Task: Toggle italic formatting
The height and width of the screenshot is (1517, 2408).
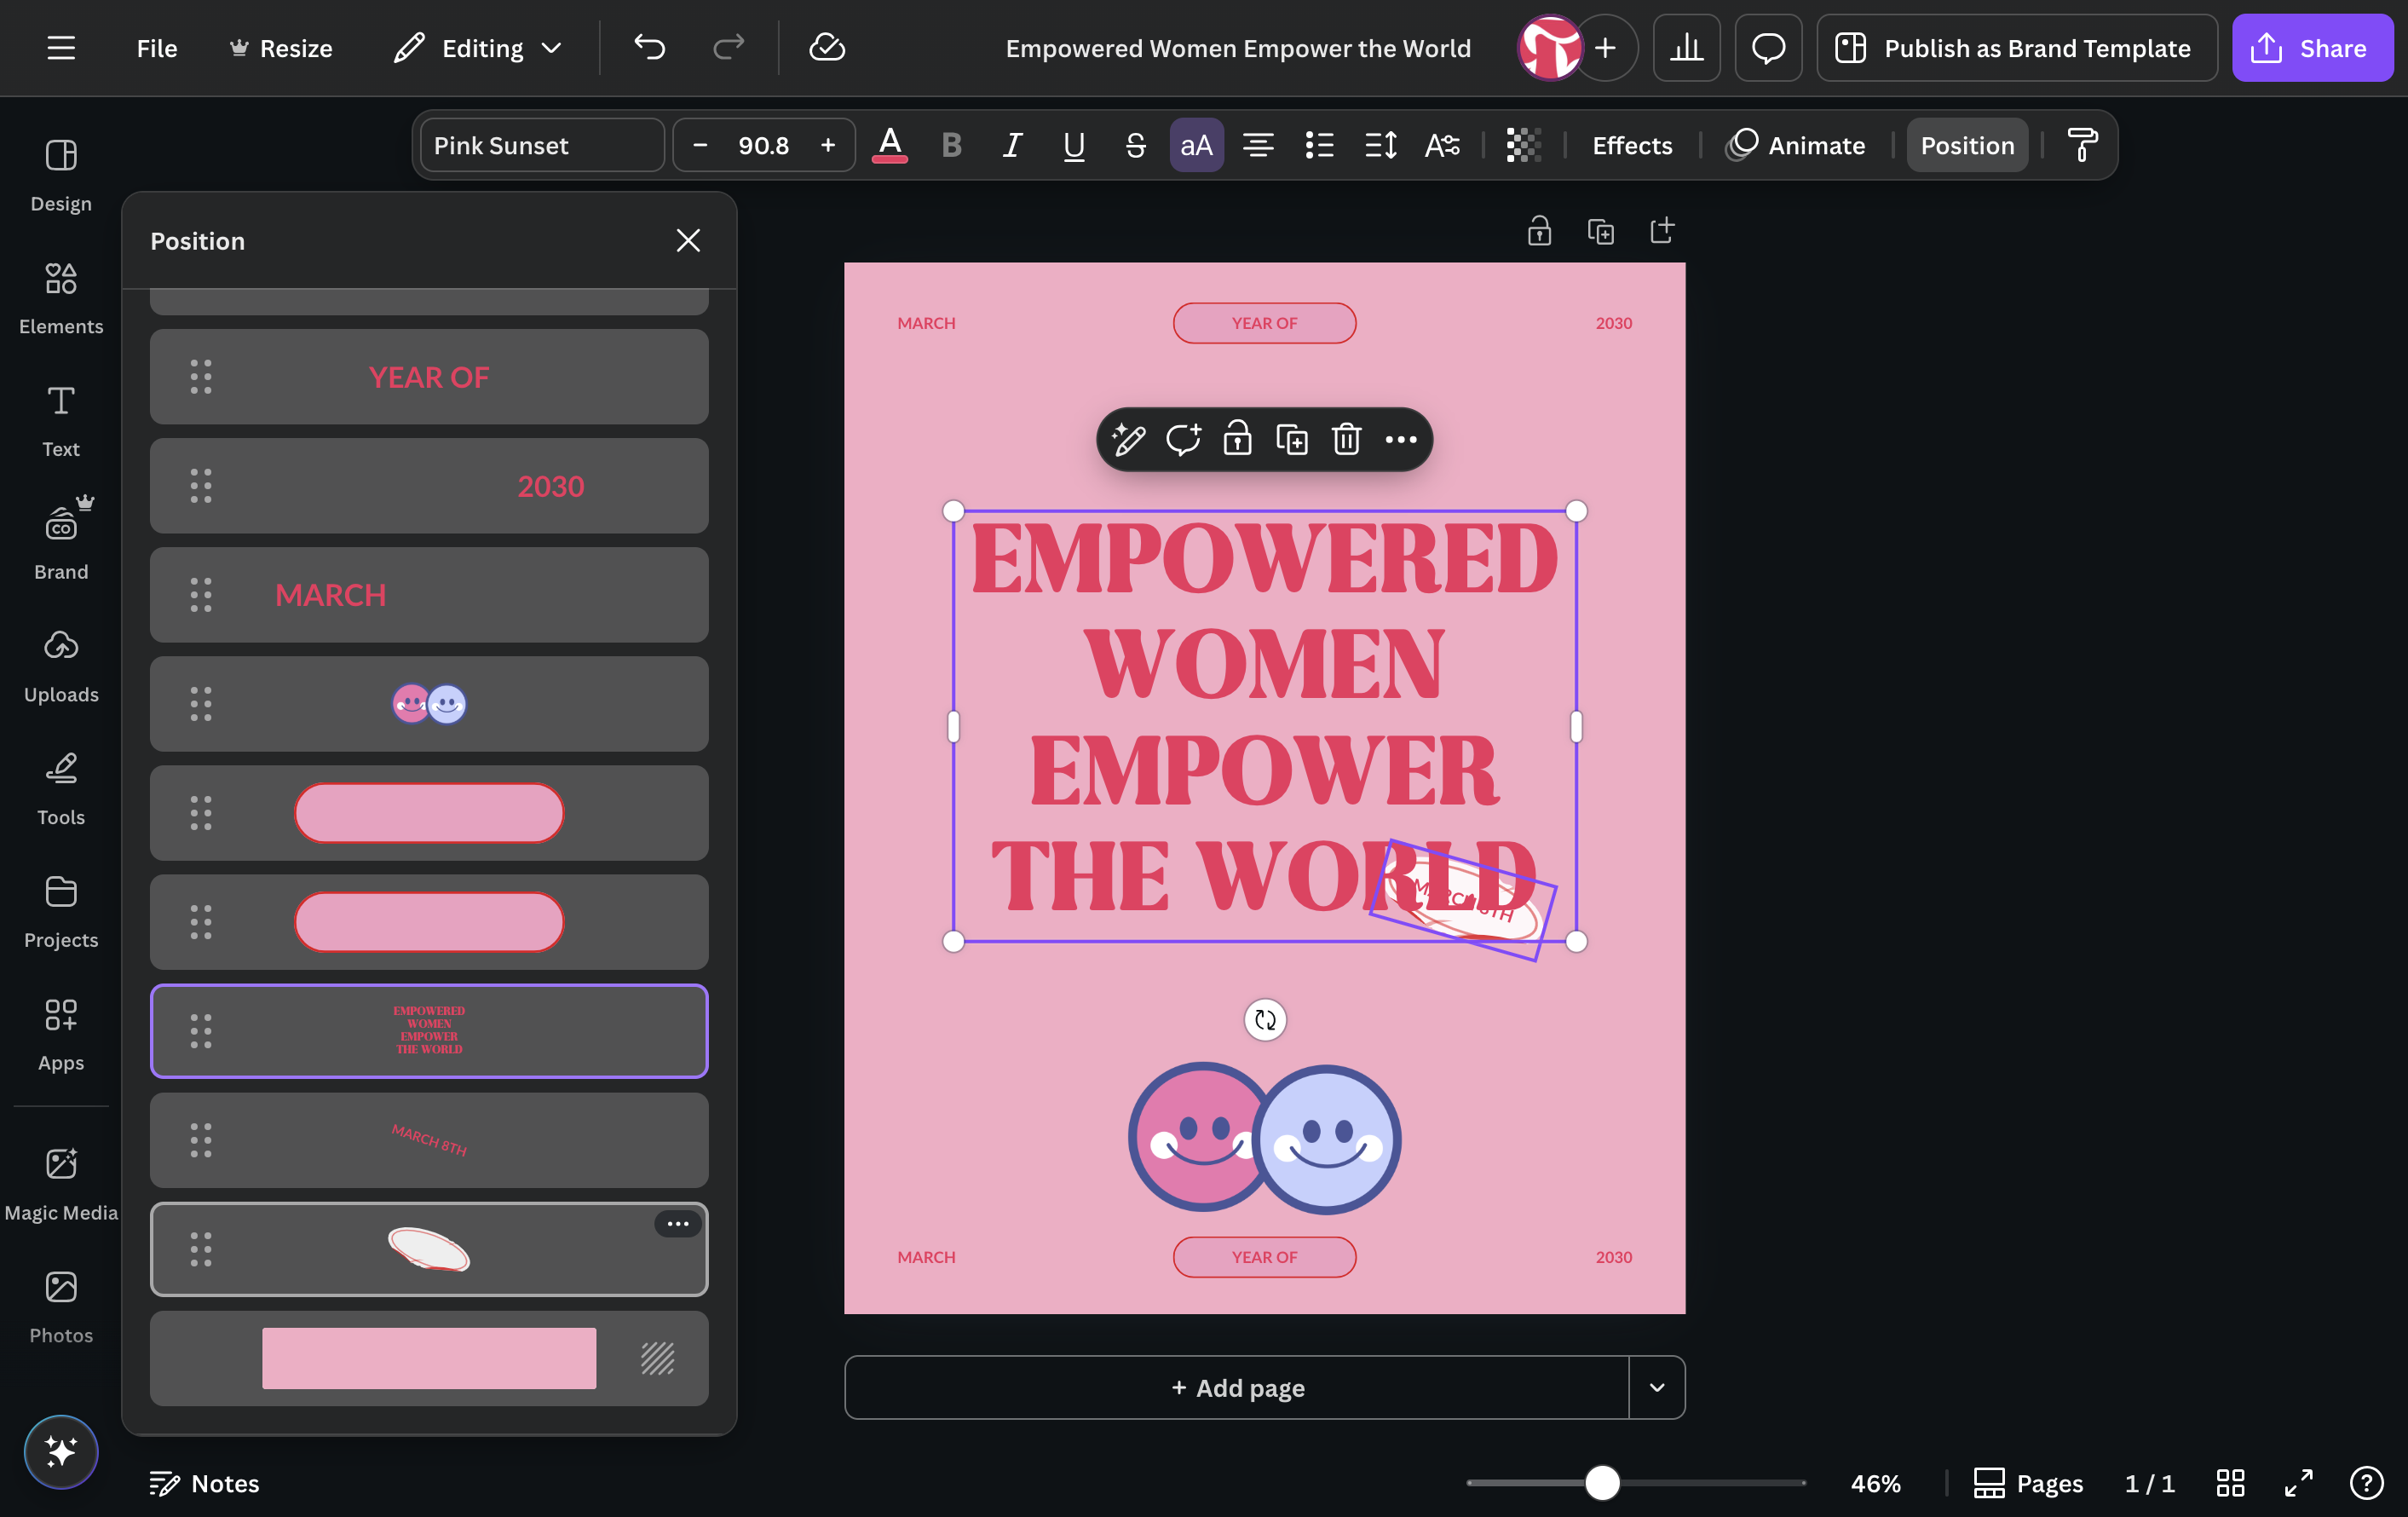Action: click(x=1012, y=145)
